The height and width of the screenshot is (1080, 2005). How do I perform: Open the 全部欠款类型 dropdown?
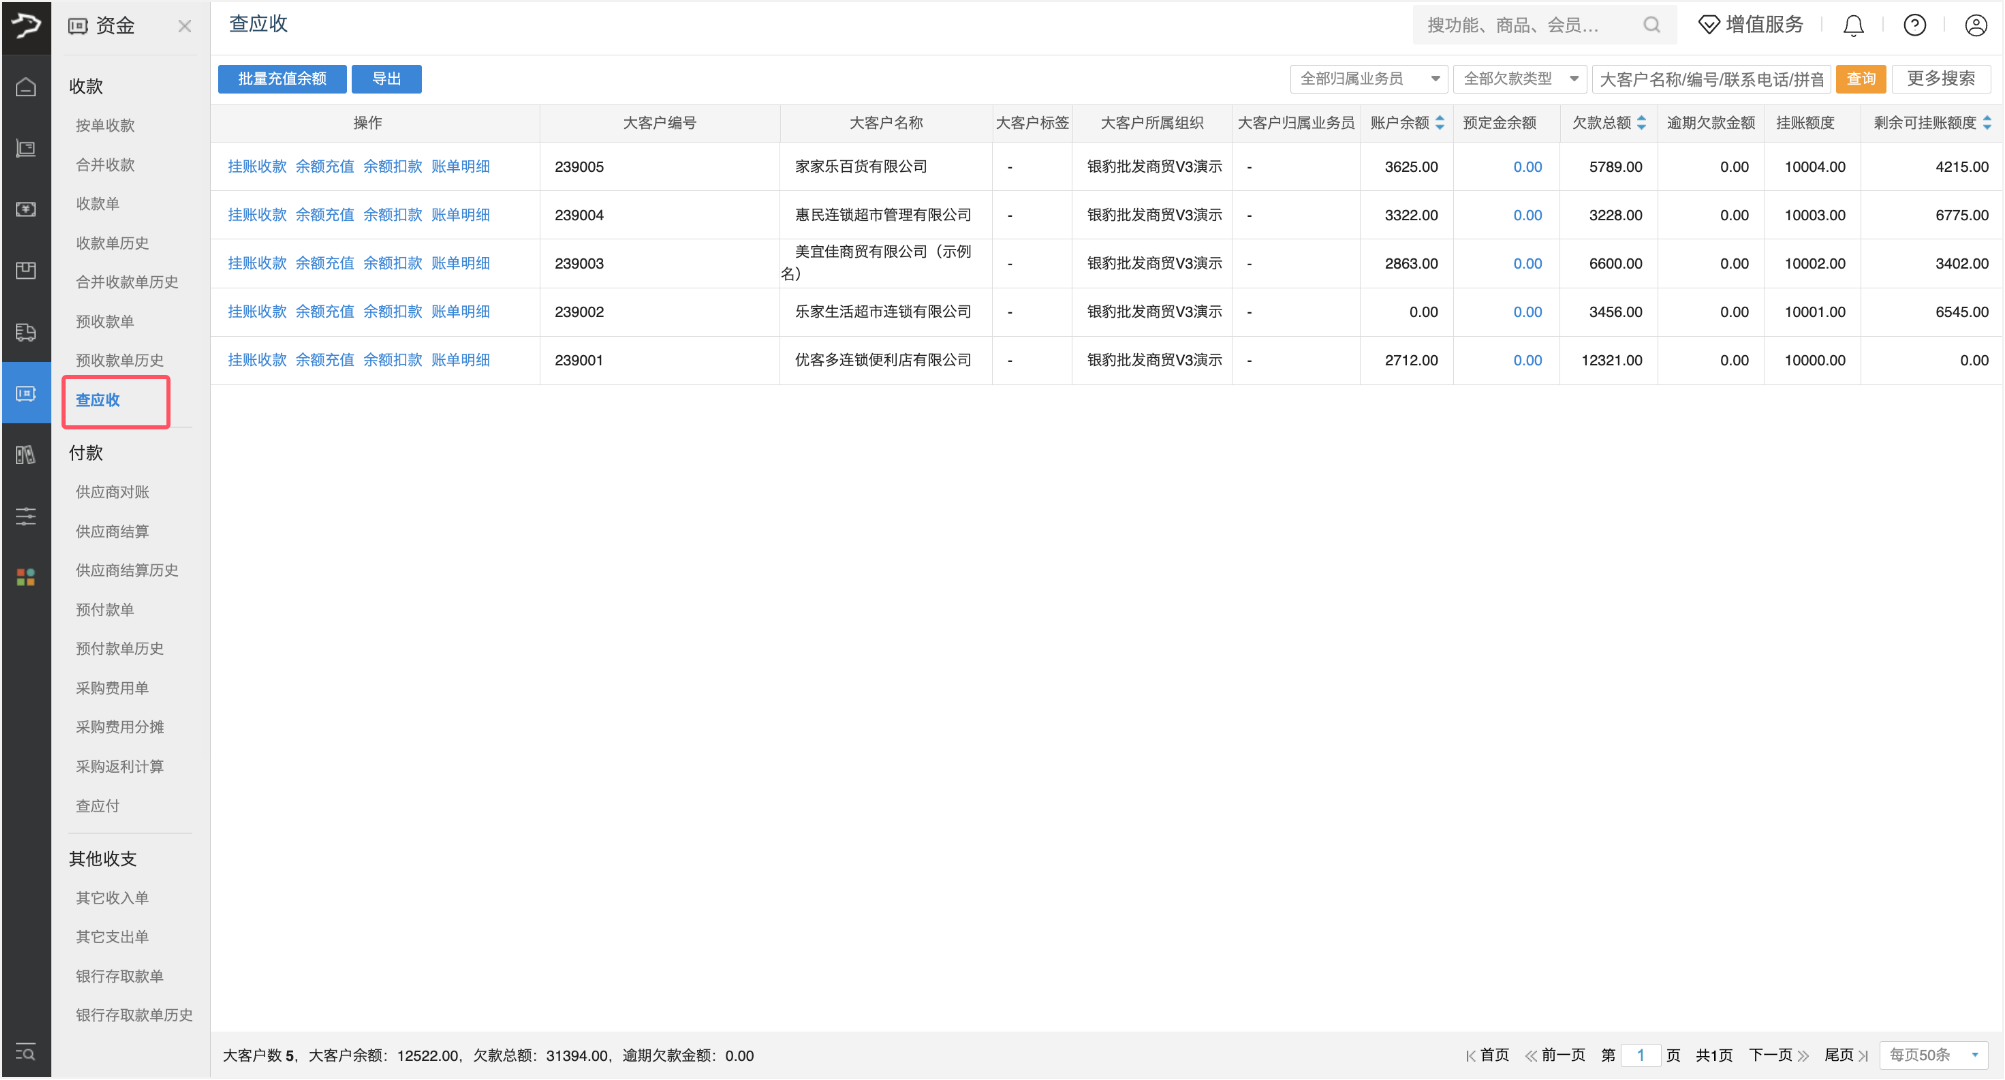point(1519,79)
